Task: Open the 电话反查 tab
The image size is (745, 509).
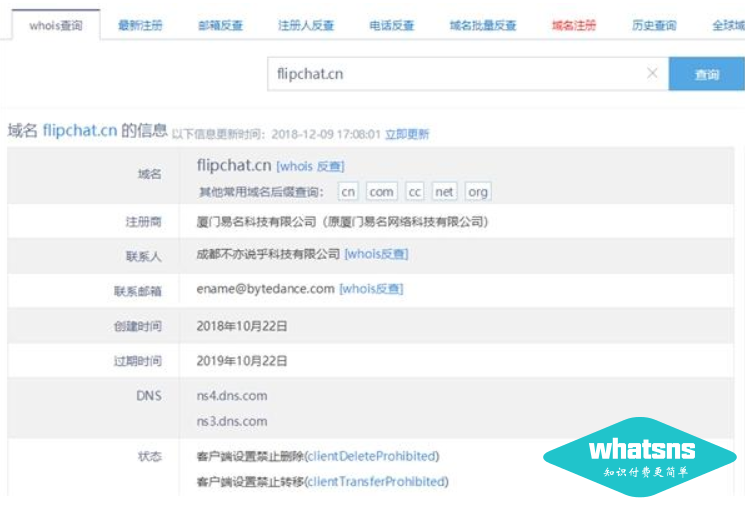Action: [392, 25]
